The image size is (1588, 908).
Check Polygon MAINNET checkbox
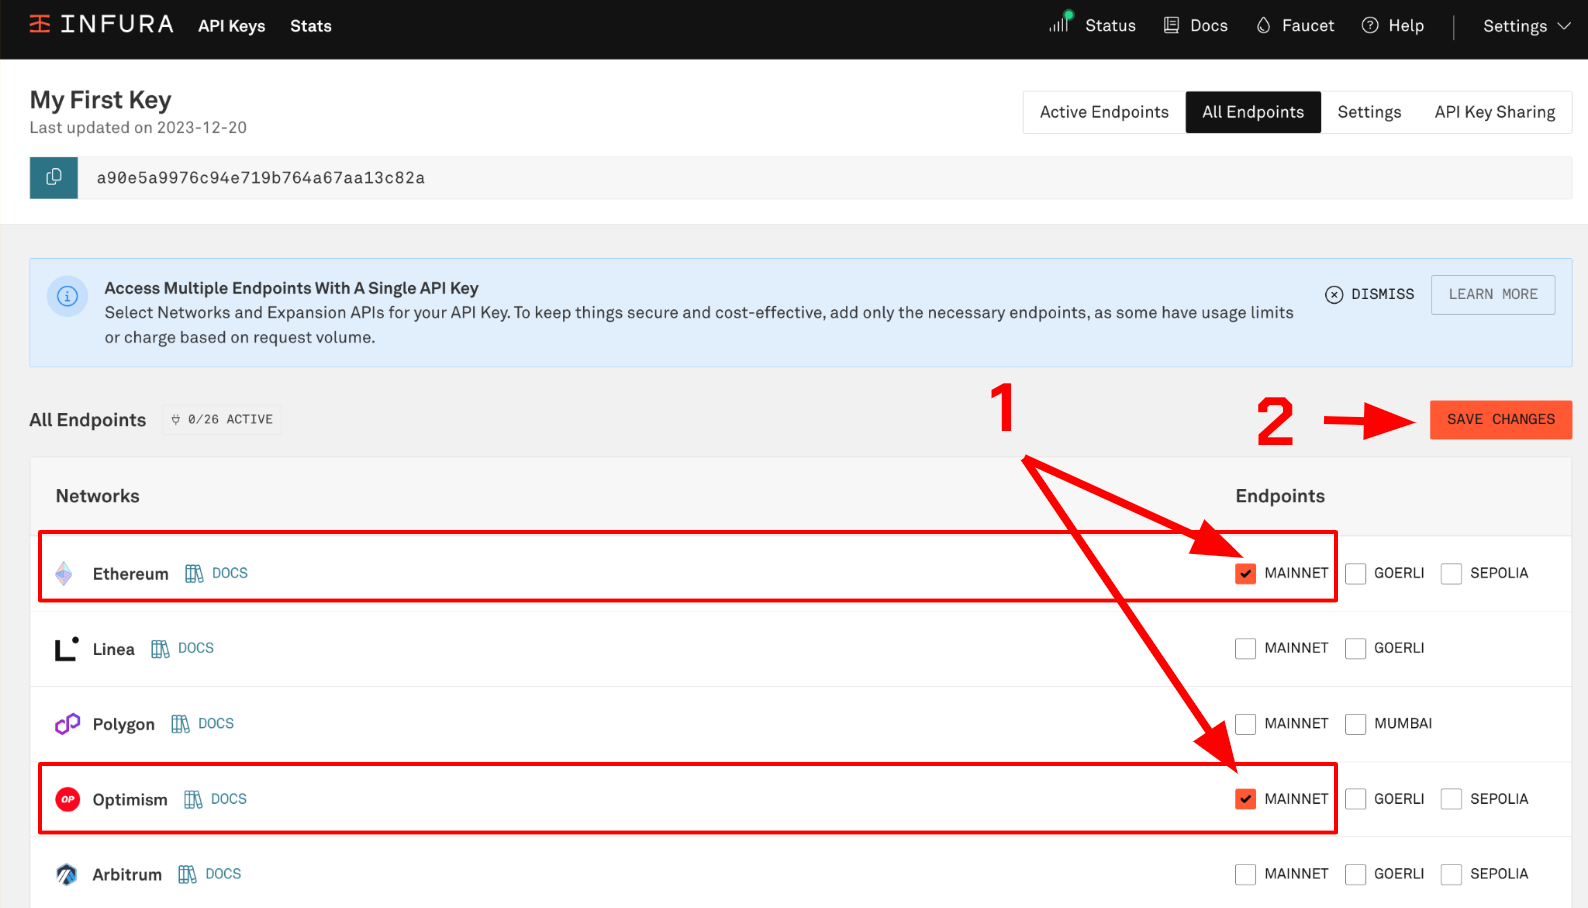[1245, 724]
